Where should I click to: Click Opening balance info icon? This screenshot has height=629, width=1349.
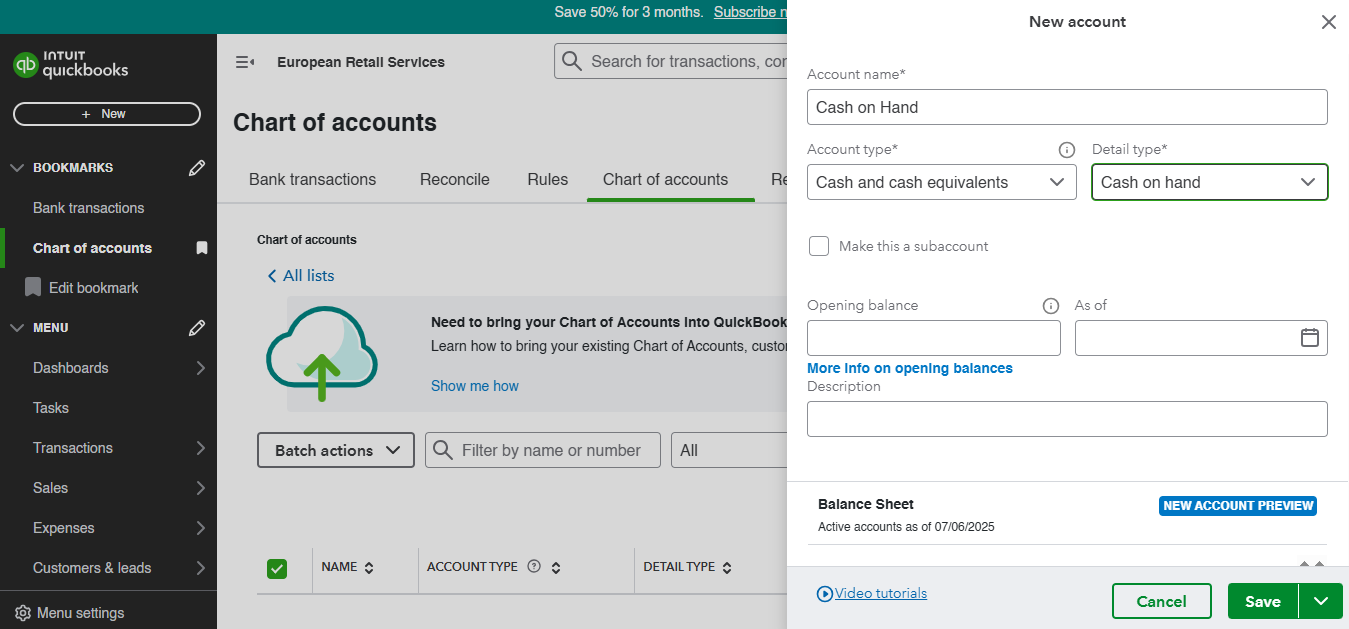point(1051,306)
